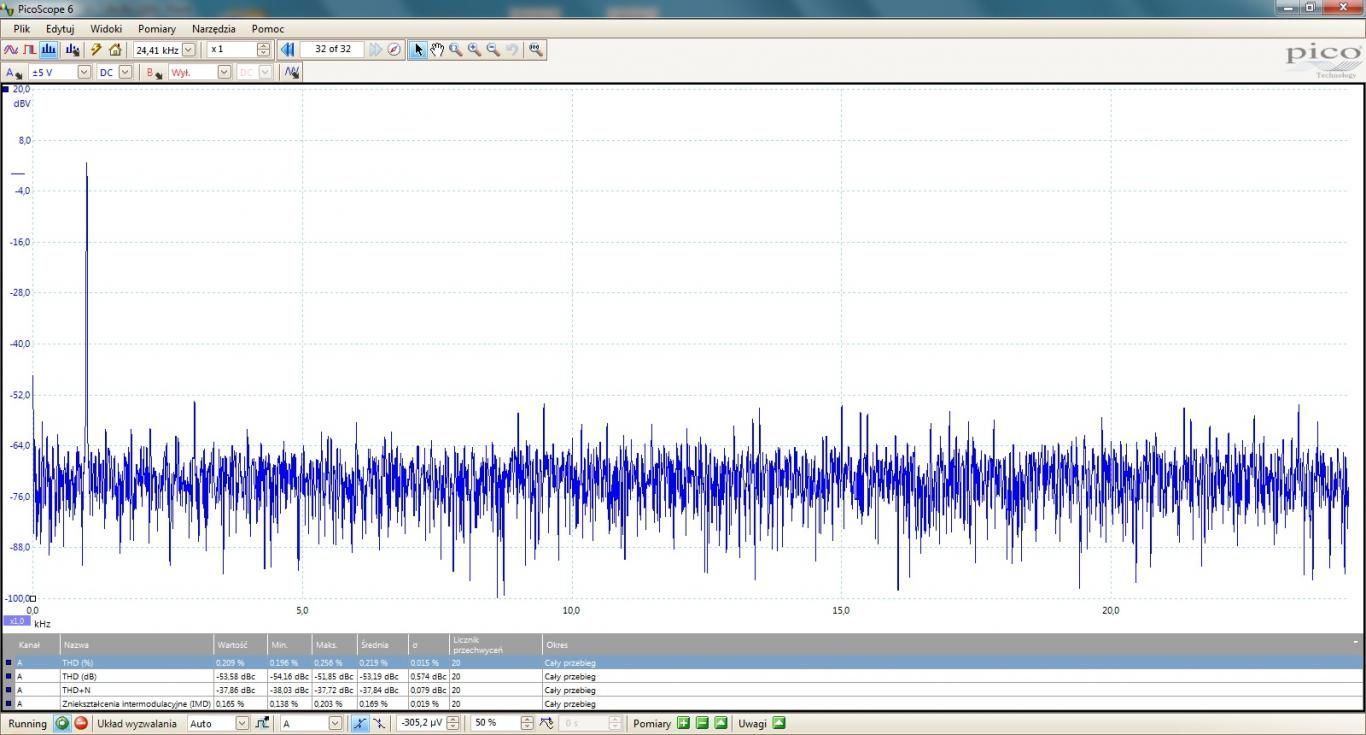The width and height of the screenshot is (1366, 735).
Task: Click the channel A color square on dBV axis
Action: pos(6,89)
